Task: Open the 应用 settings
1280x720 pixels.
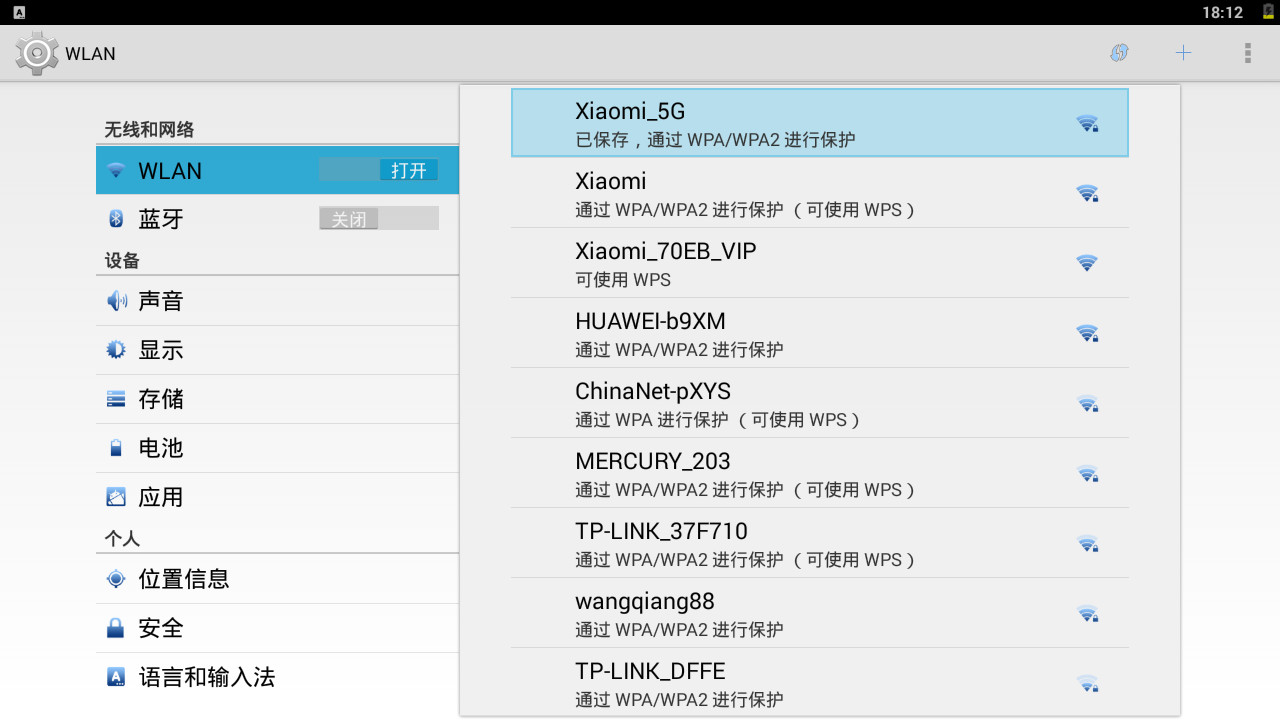Action: 277,497
